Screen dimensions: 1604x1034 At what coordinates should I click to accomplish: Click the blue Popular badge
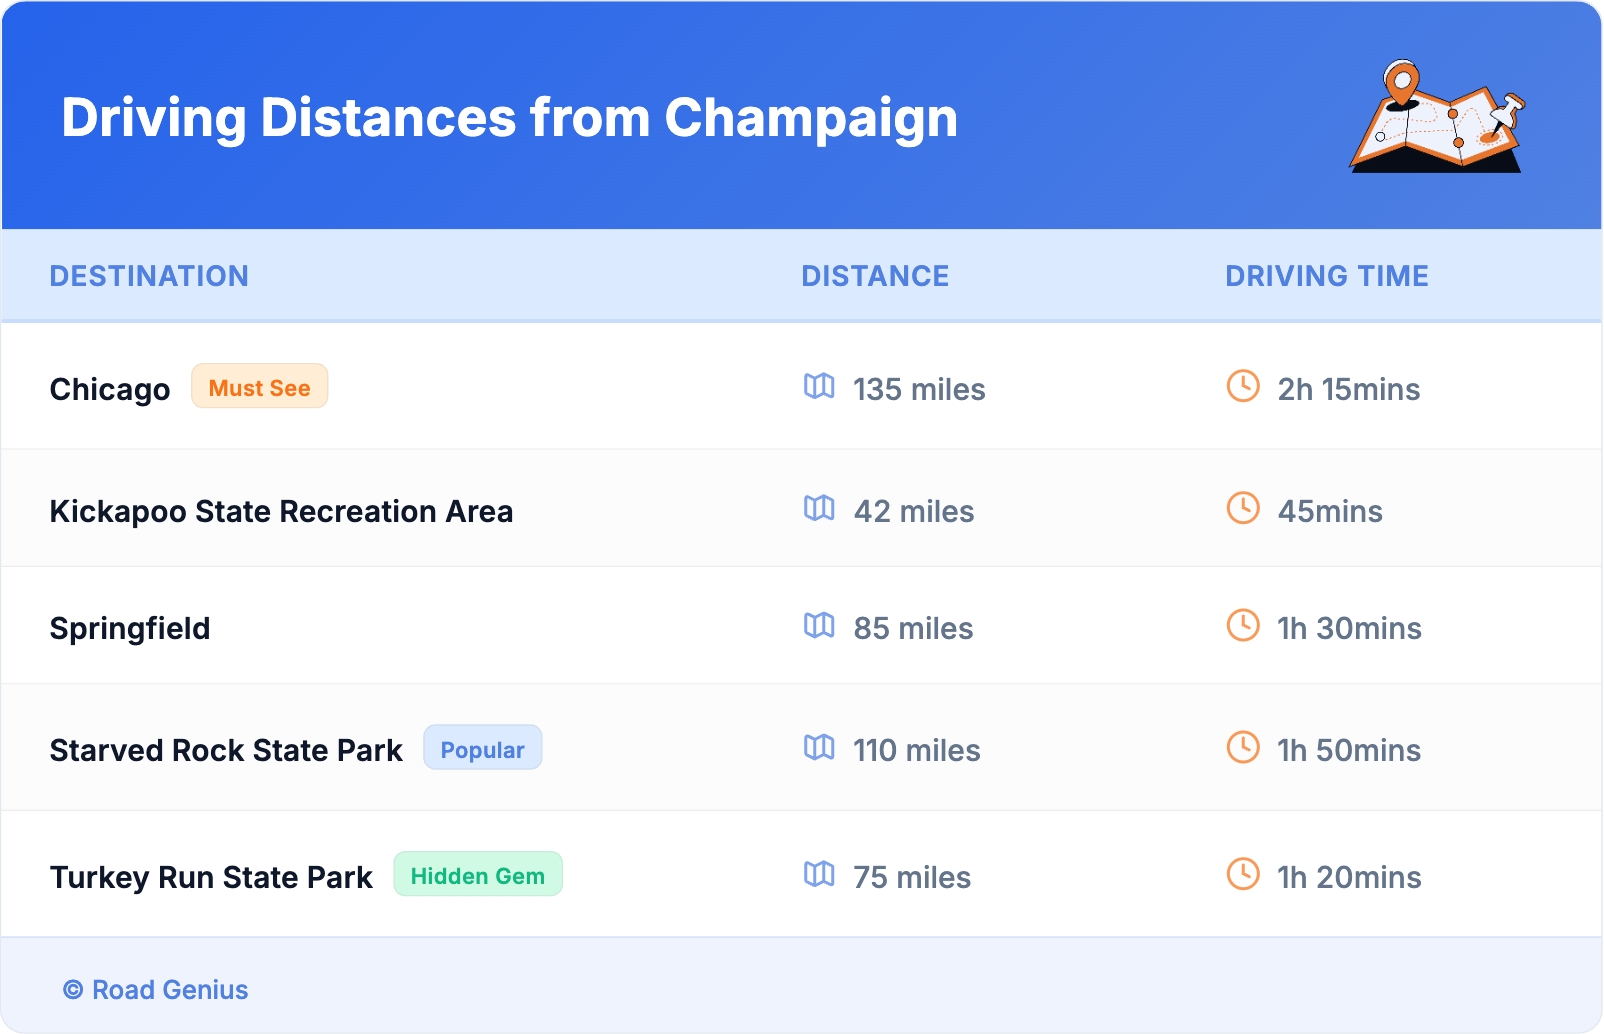482,749
